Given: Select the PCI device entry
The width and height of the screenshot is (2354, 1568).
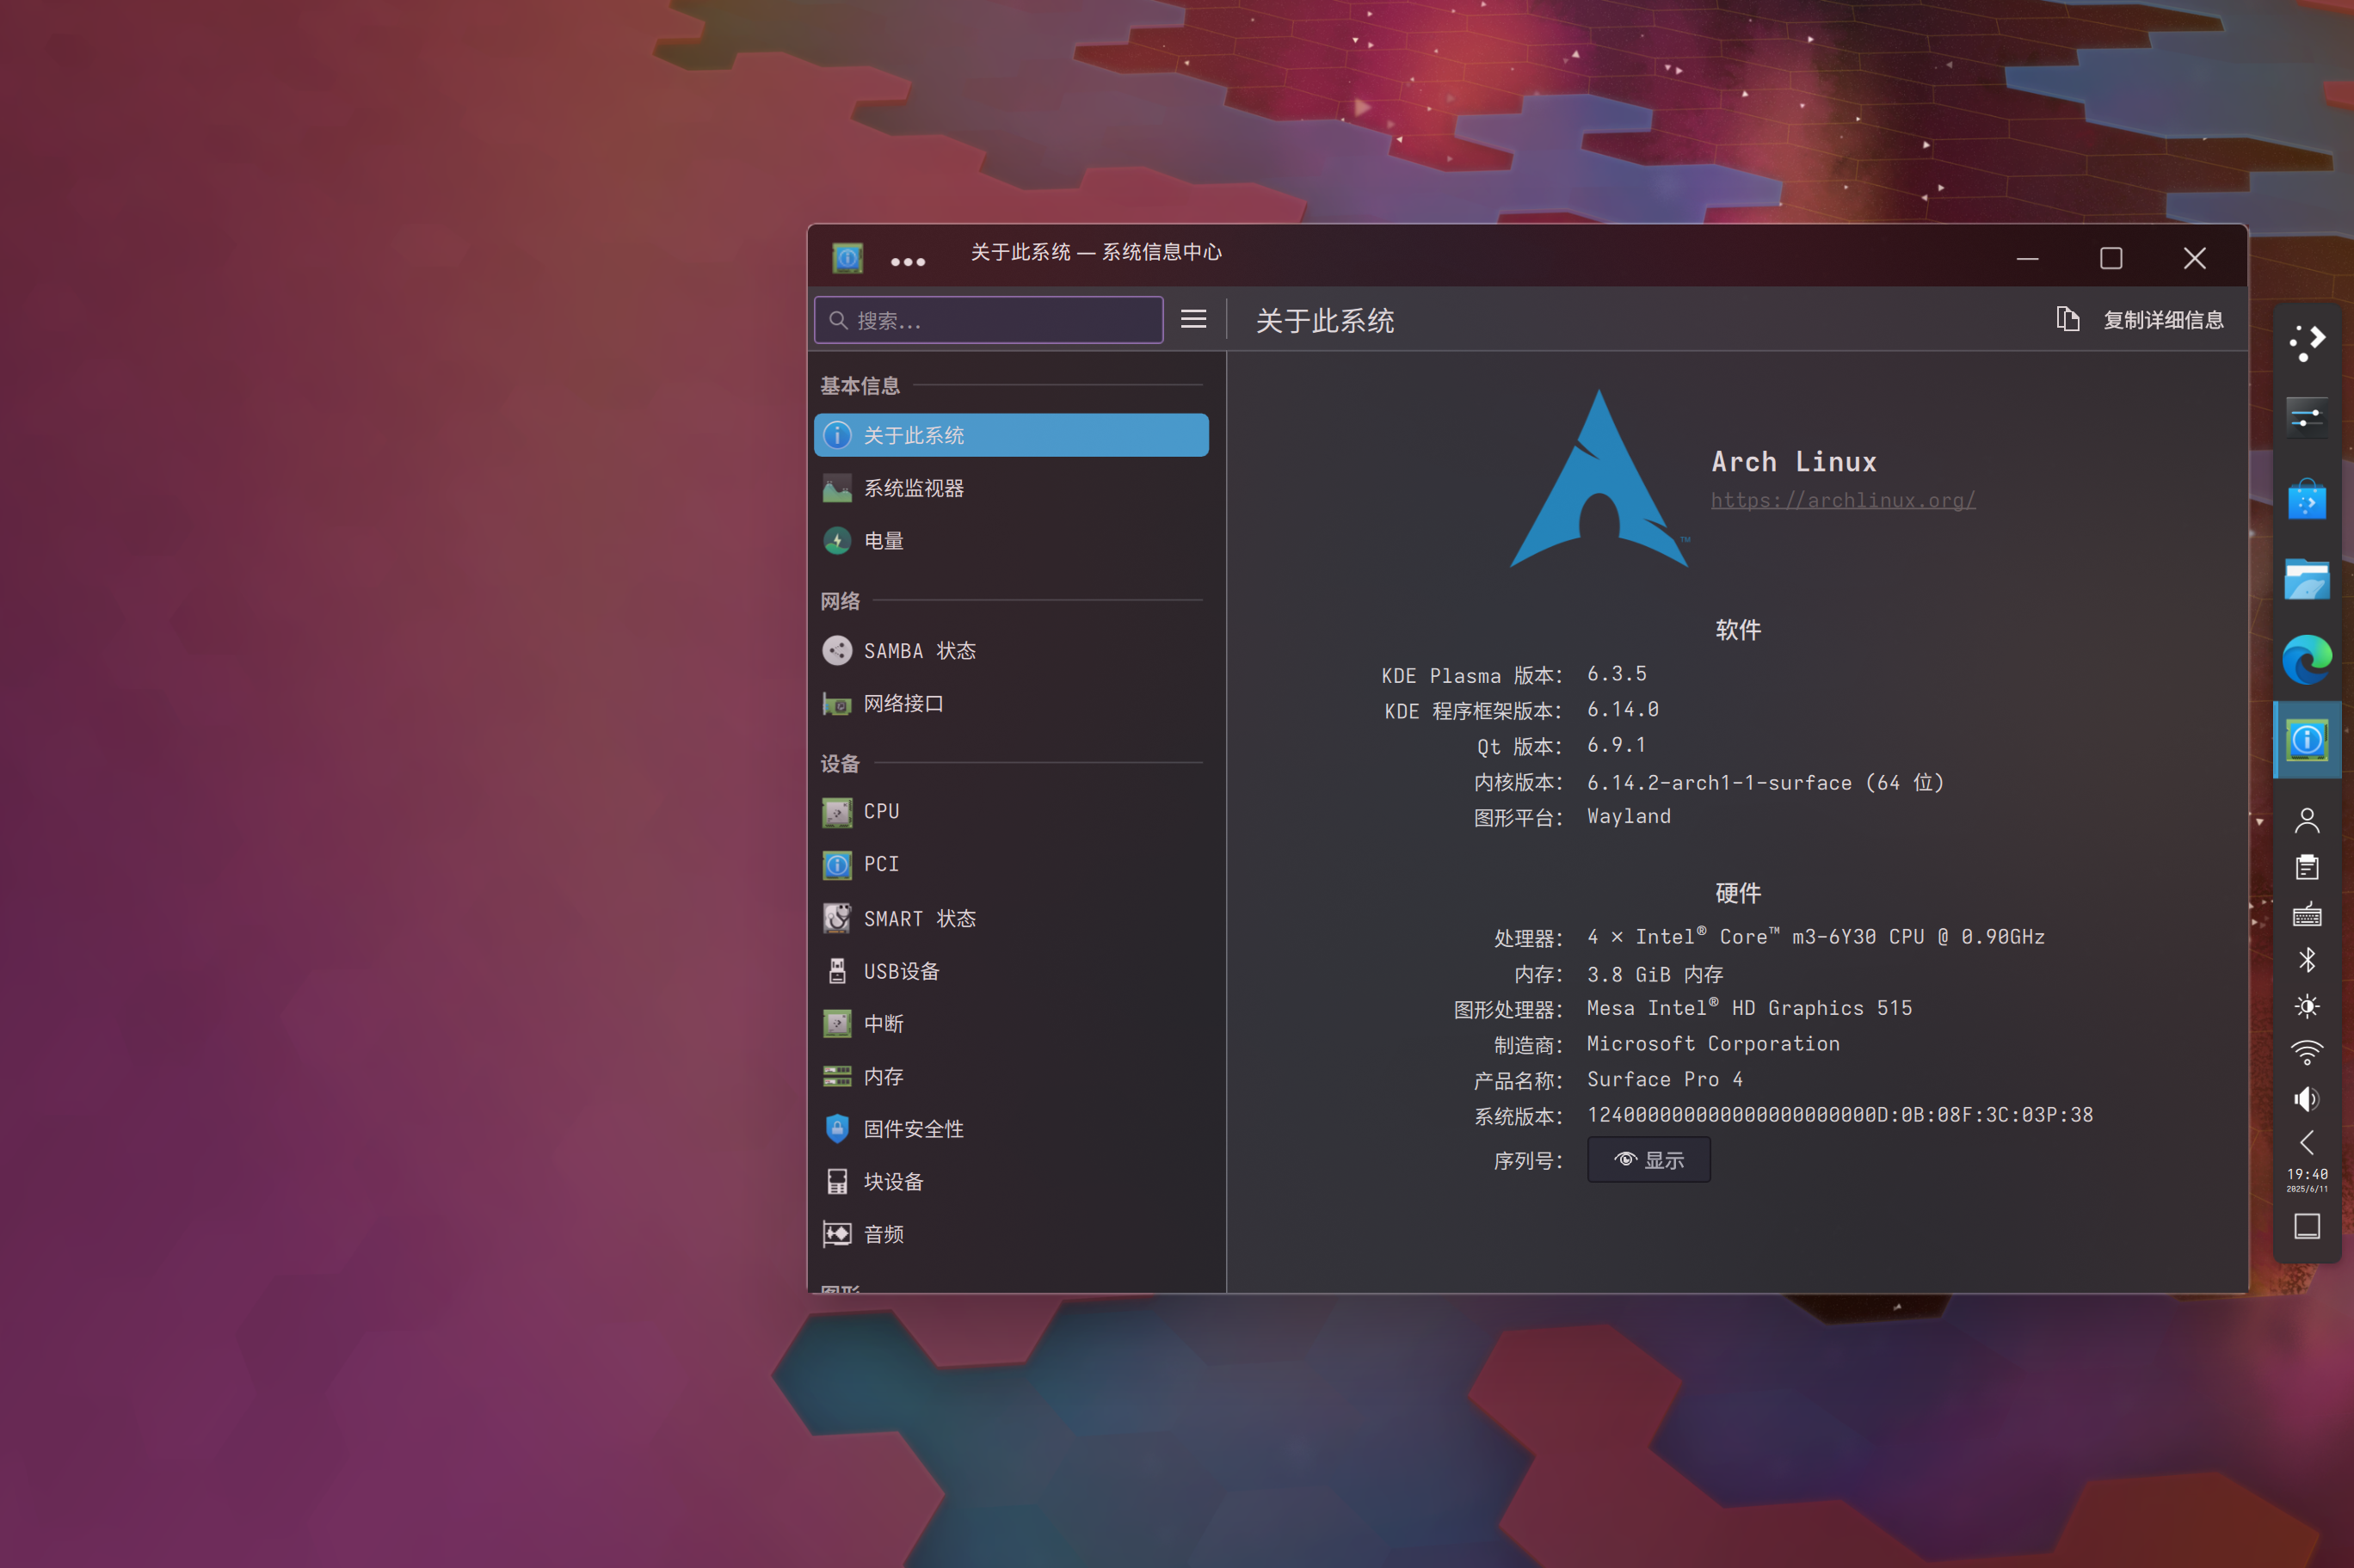Looking at the screenshot, I should [1010, 864].
